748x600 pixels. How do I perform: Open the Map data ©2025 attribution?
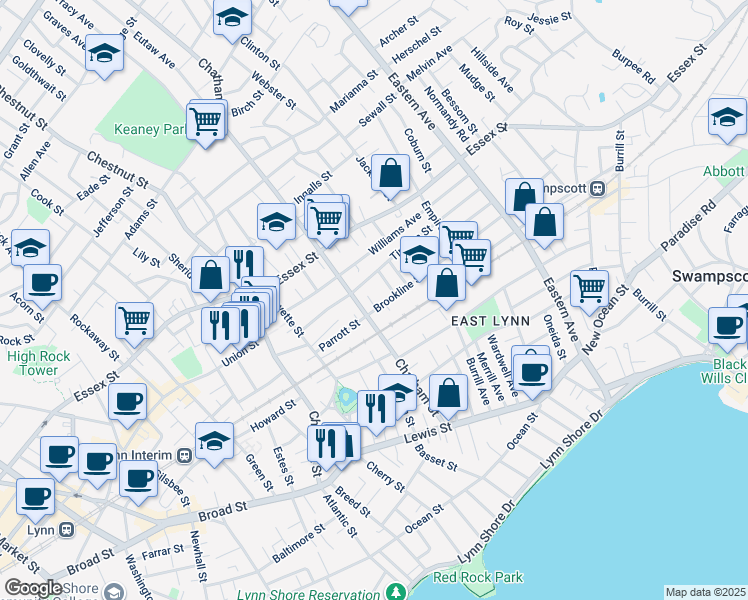(704, 592)
